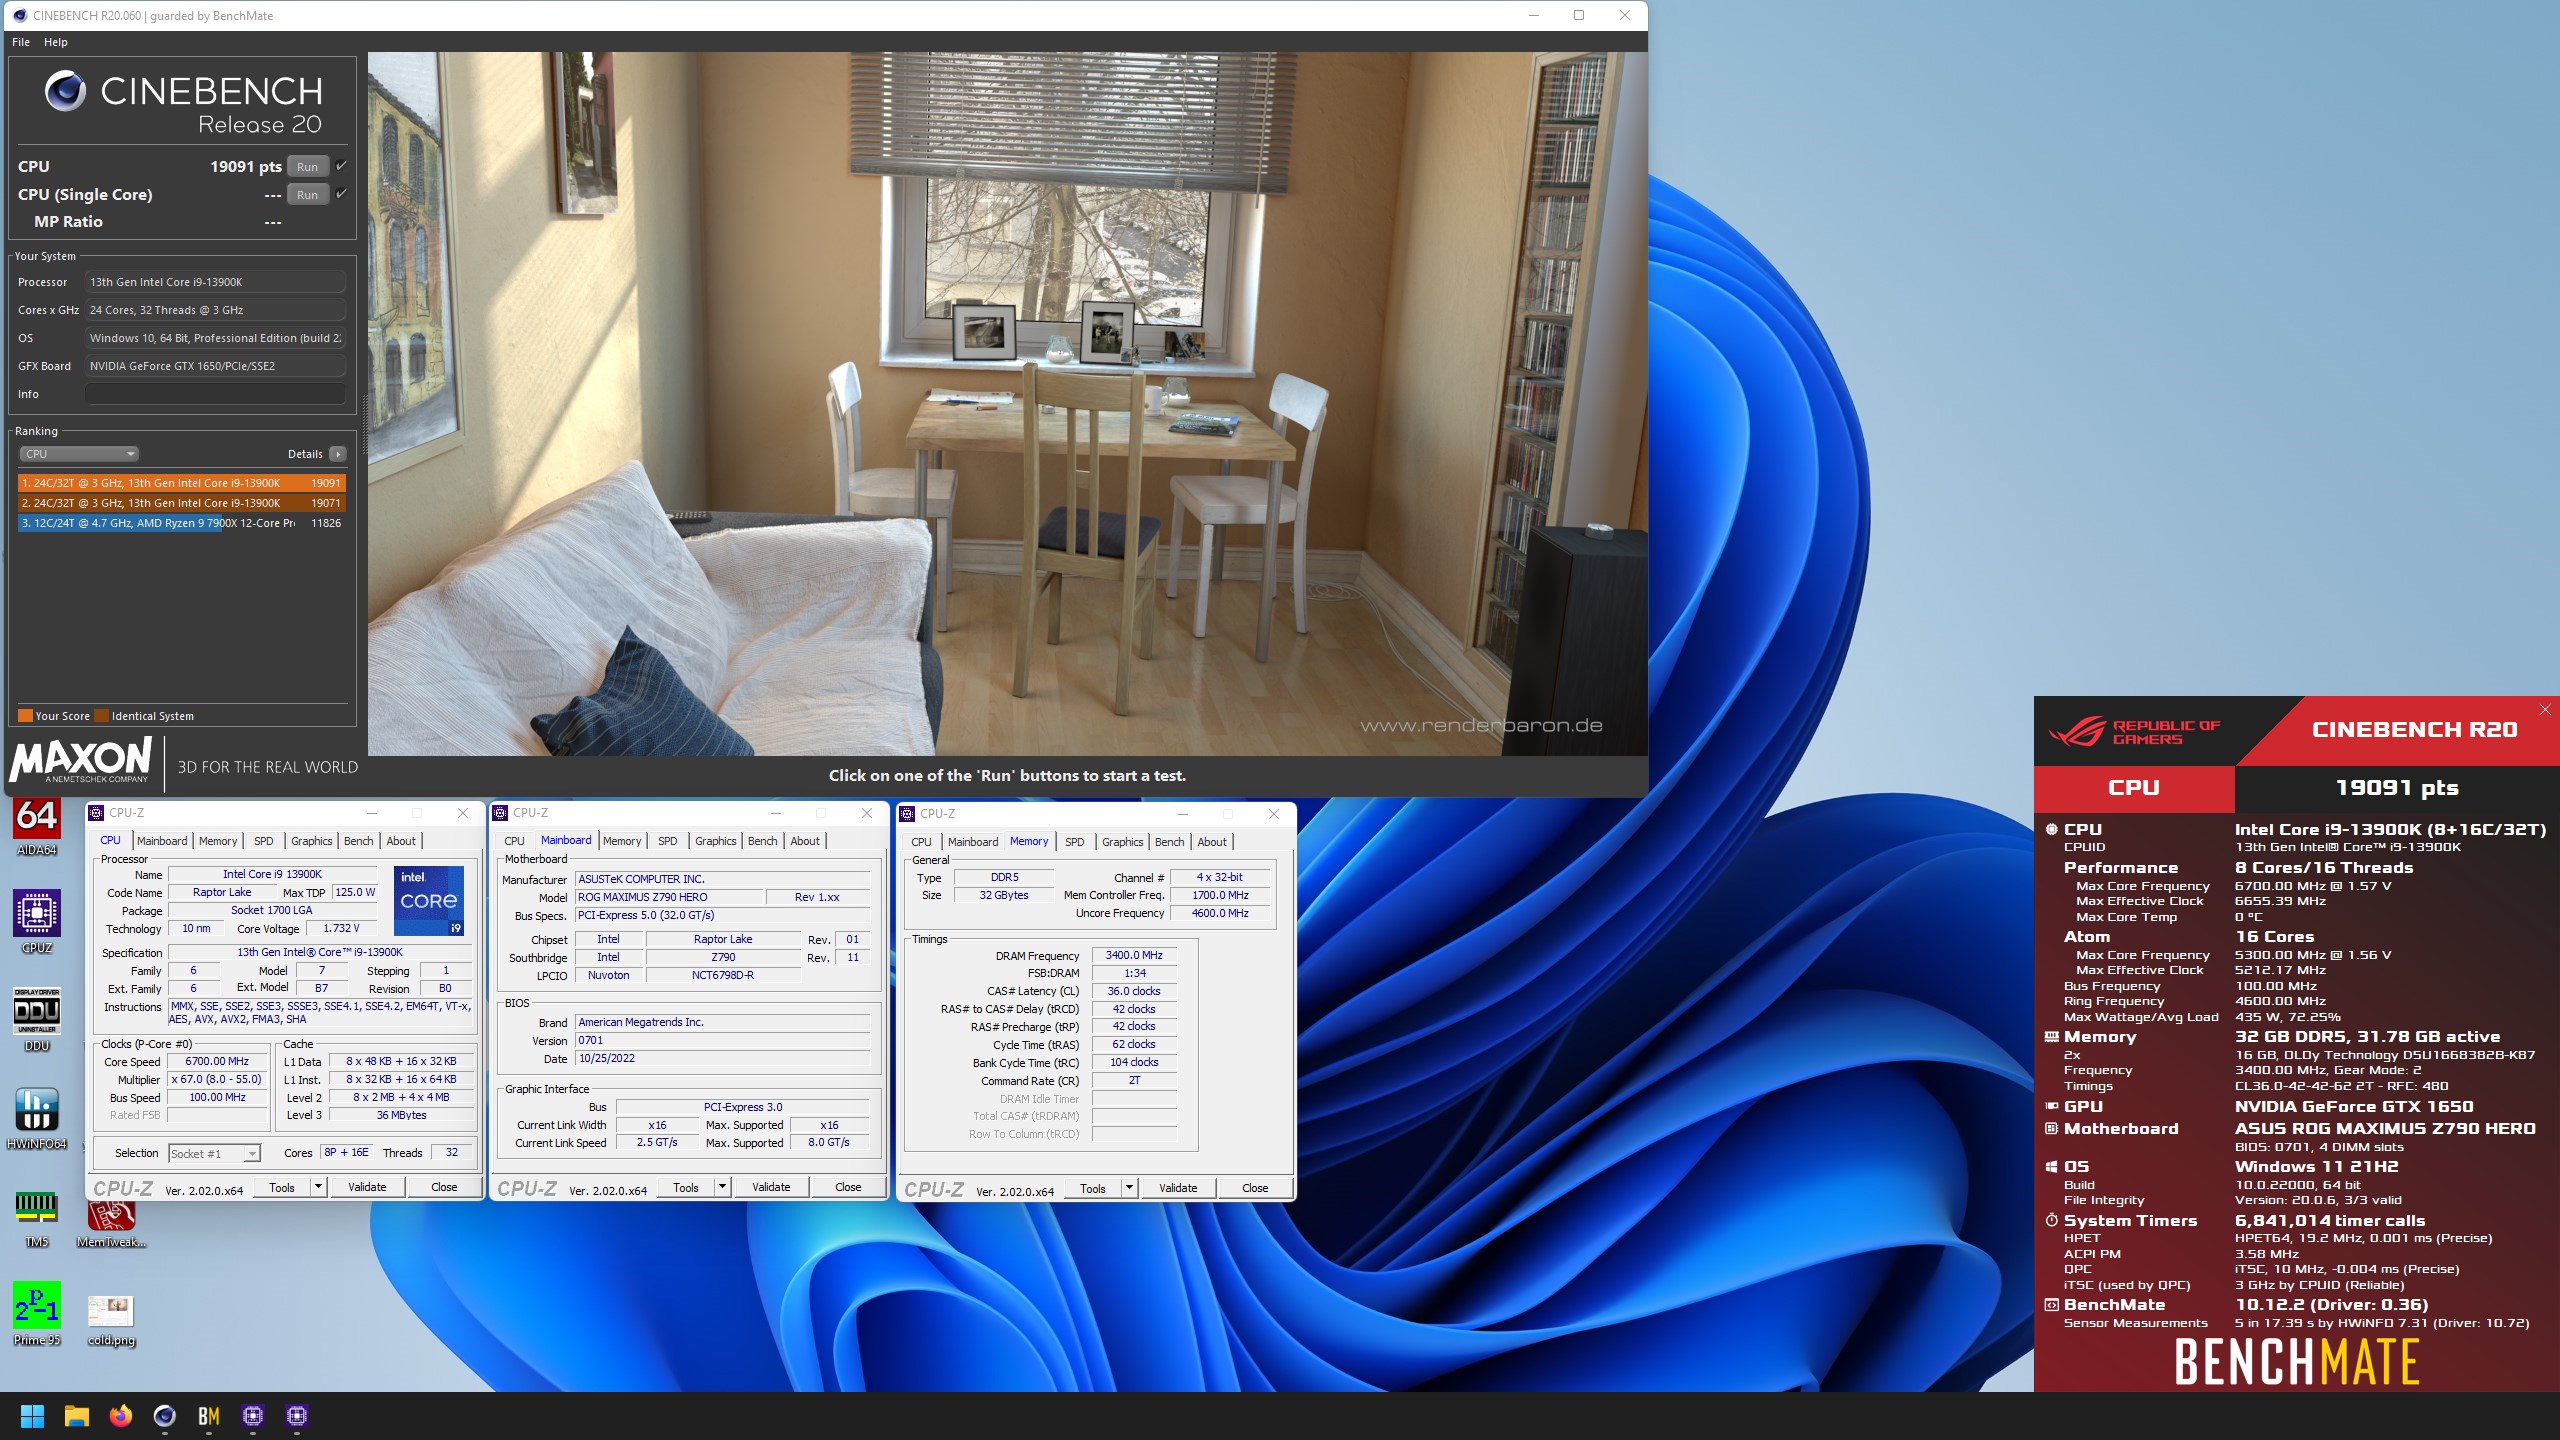
Task: Select Graphics tab in Memory window
Action: click(x=1123, y=842)
